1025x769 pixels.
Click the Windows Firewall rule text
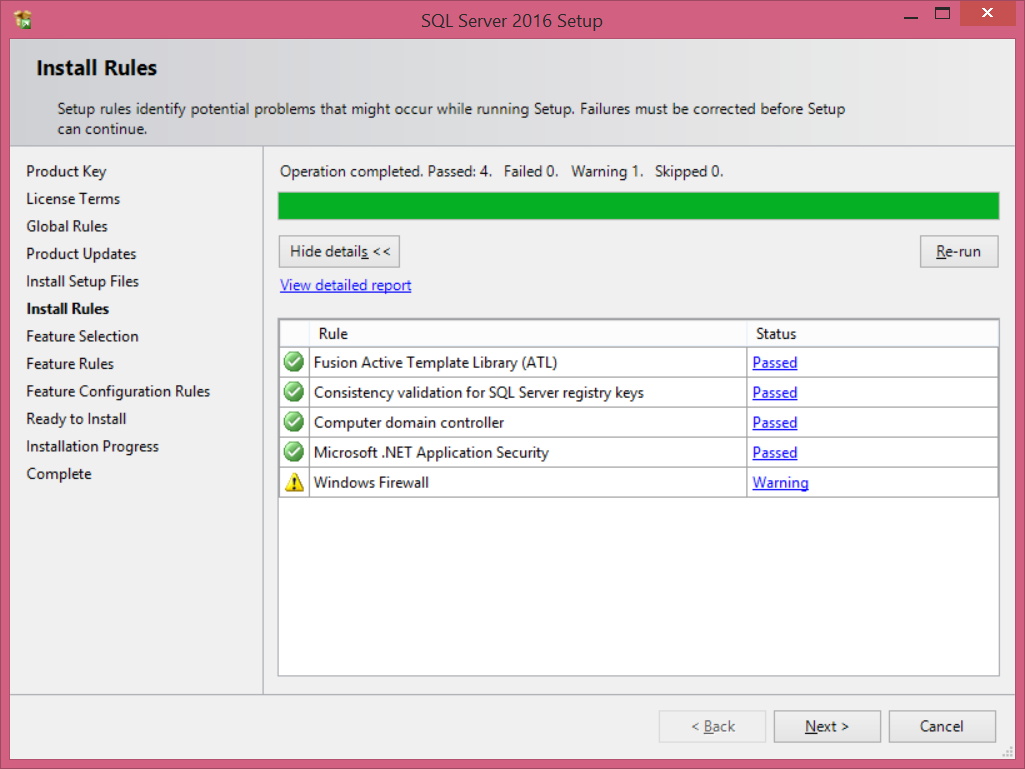371,483
